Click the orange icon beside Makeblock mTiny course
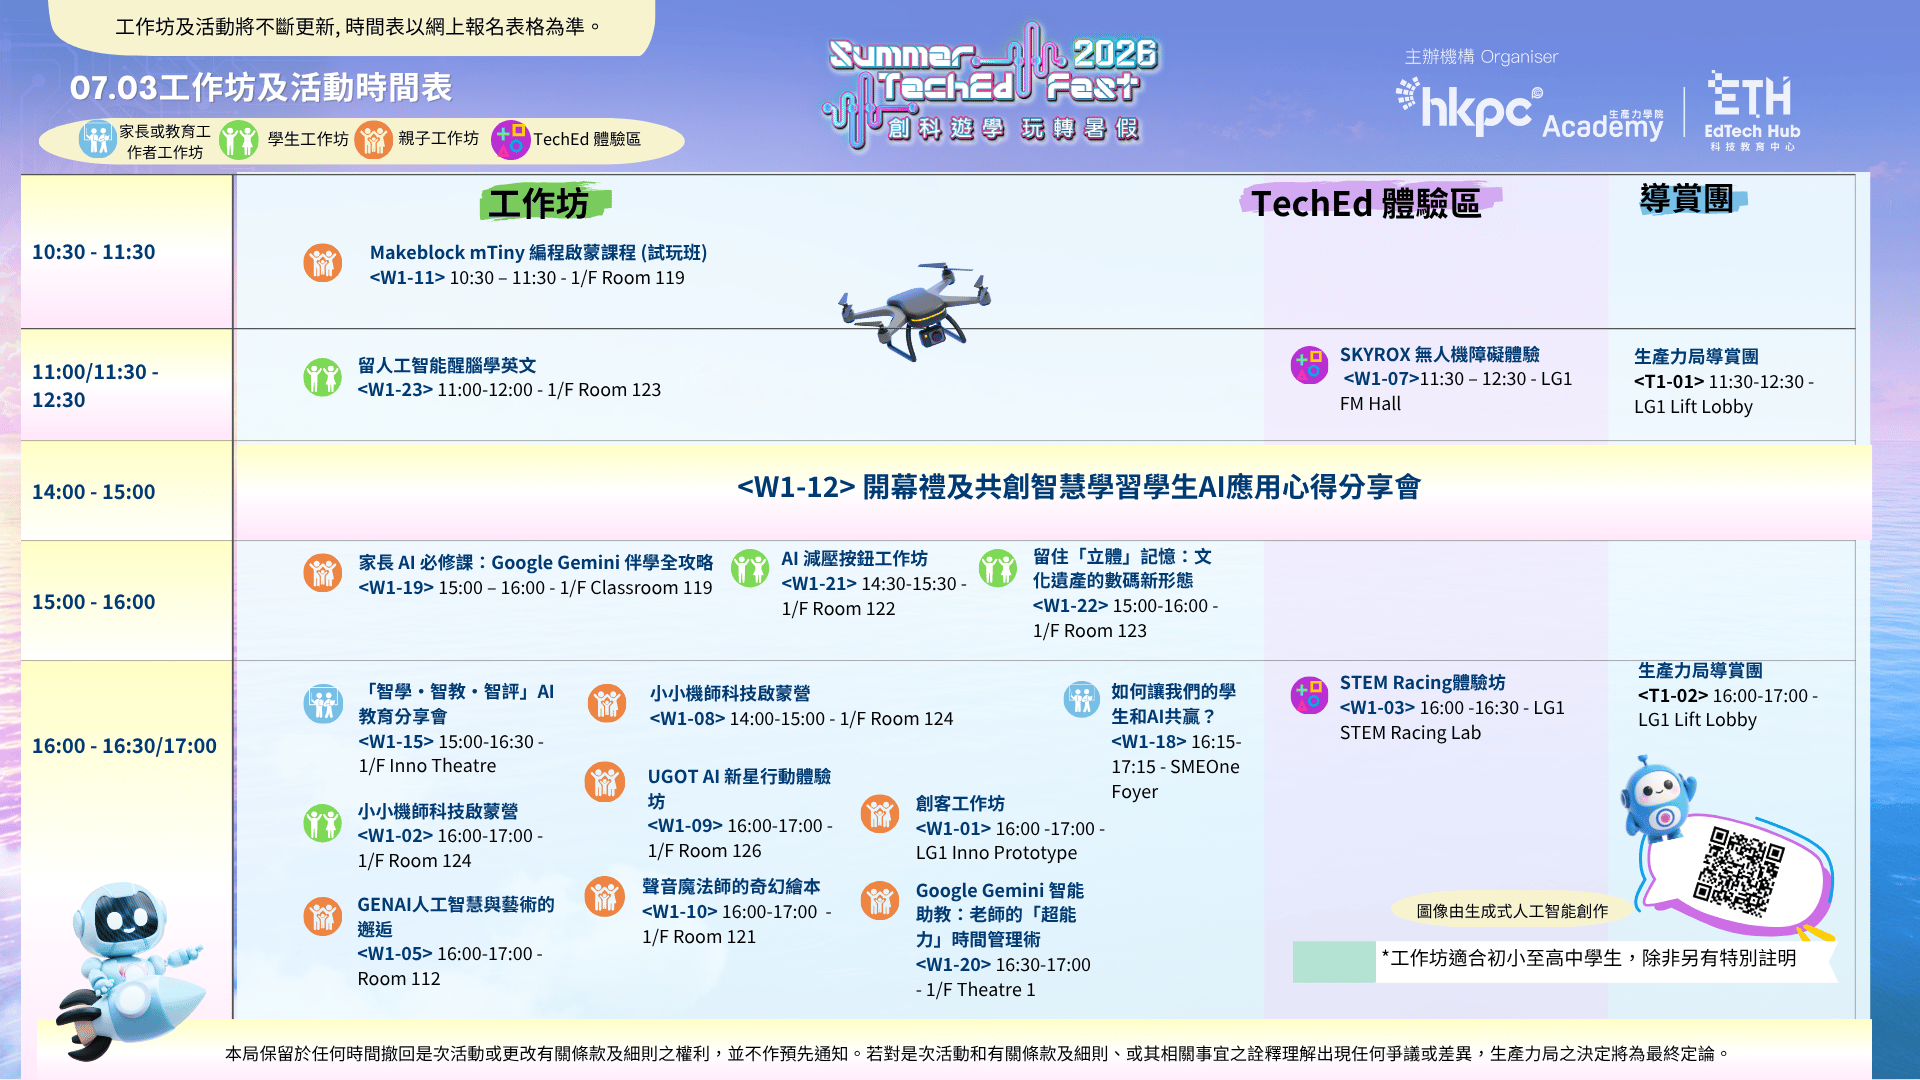This screenshot has height=1080, width=1920. click(x=323, y=263)
